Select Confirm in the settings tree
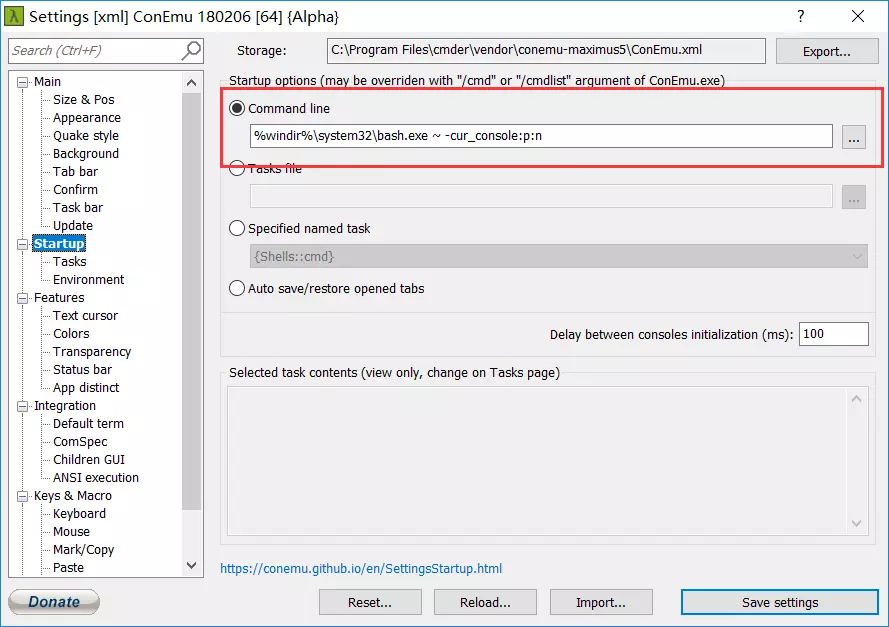The height and width of the screenshot is (627, 889). (x=75, y=190)
